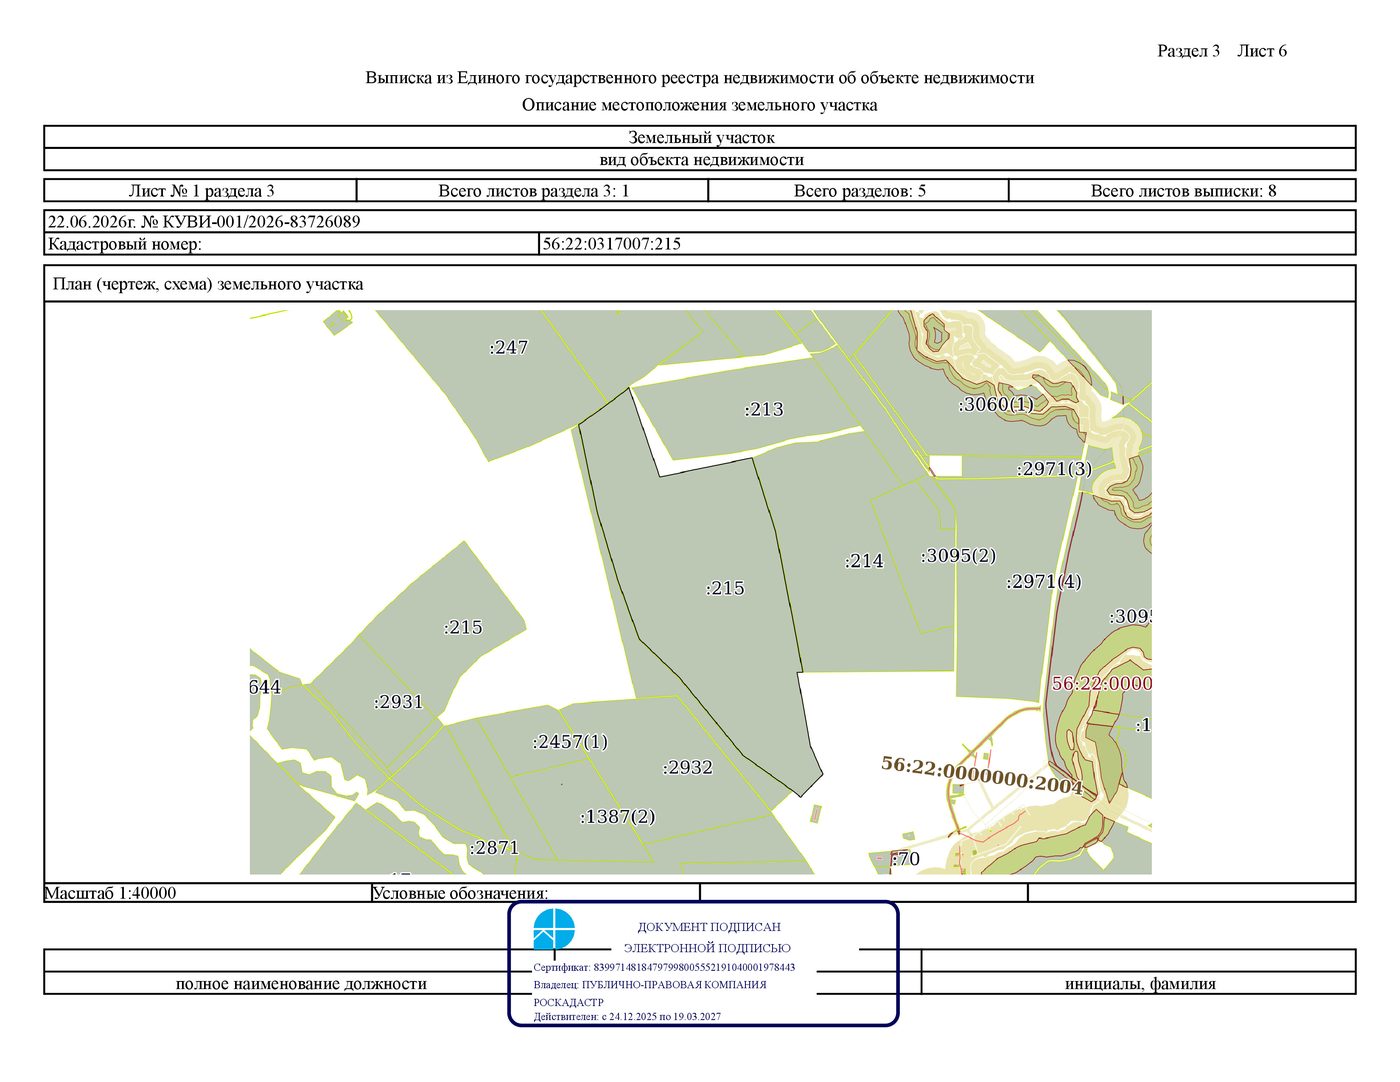Select the stamp line "ЭЛЕКТРОННОЙ ПОДПИСЬЮ"
The image size is (1400, 1082).
point(707,948)
